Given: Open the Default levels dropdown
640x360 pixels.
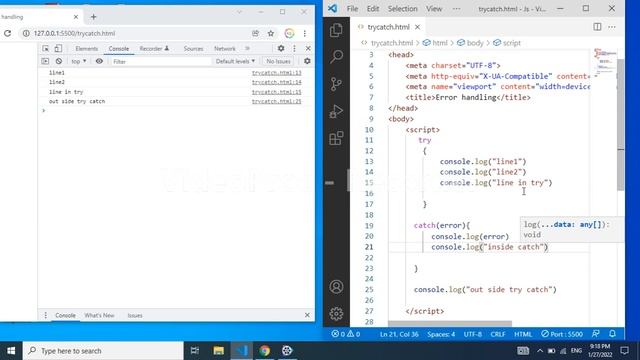Looking at the screenshot, I should tap(235, 61).
